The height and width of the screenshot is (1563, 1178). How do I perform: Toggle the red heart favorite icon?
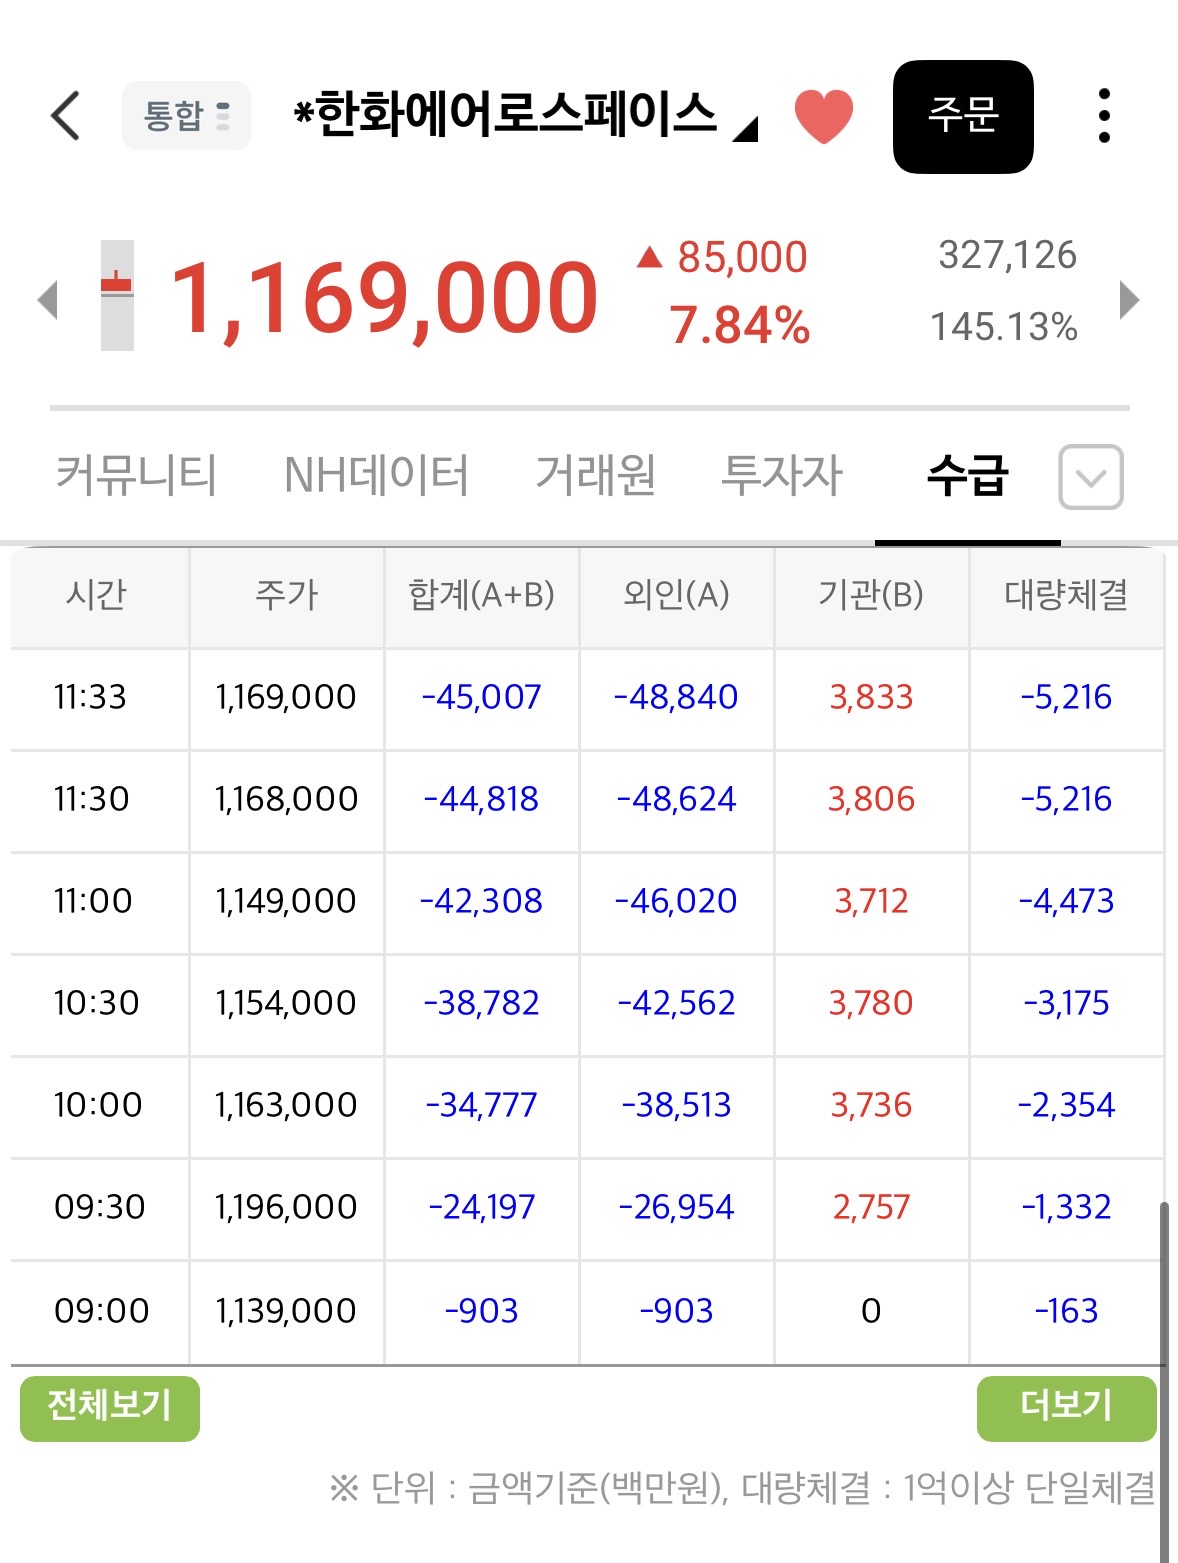pos(824,116)
